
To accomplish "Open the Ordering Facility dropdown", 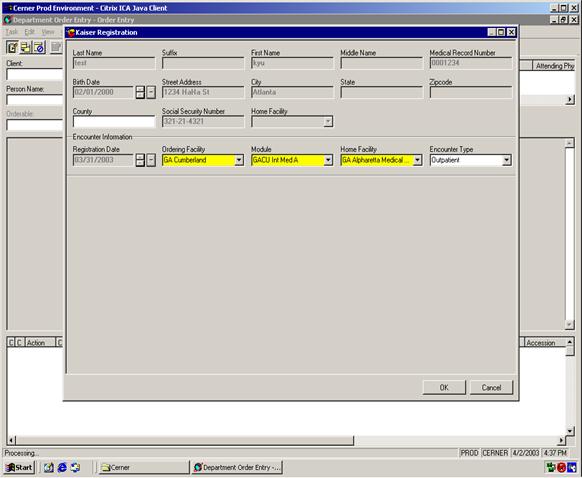I will pos(239,160).
